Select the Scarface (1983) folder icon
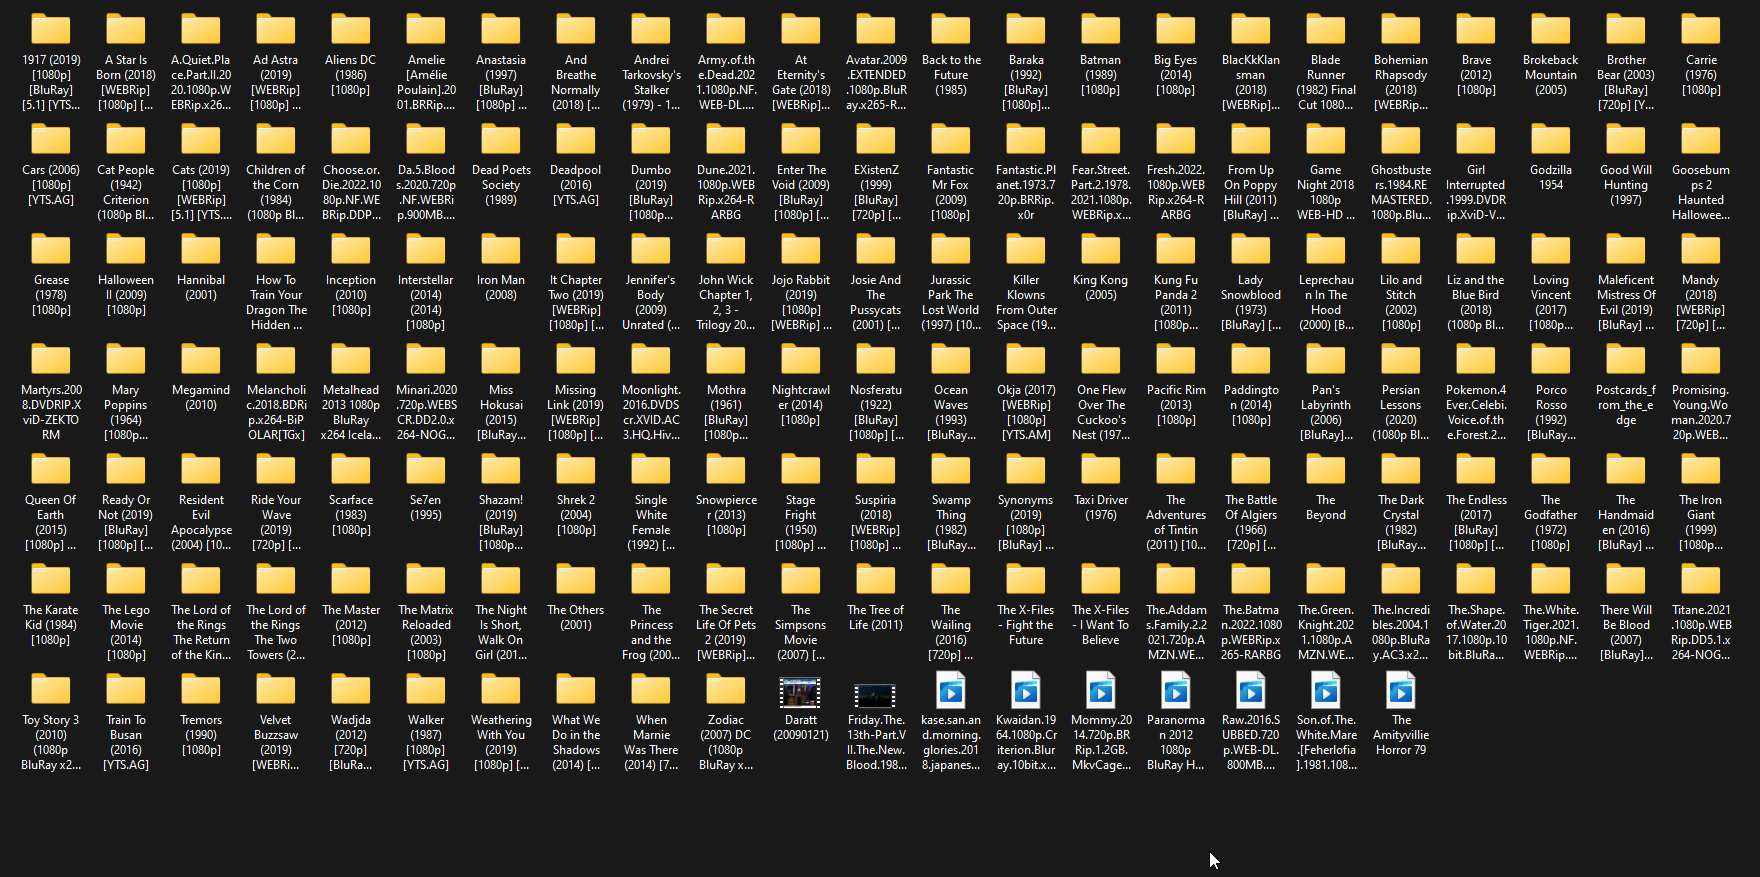This screenshot has height=877, width=1760. pos(351,470)
